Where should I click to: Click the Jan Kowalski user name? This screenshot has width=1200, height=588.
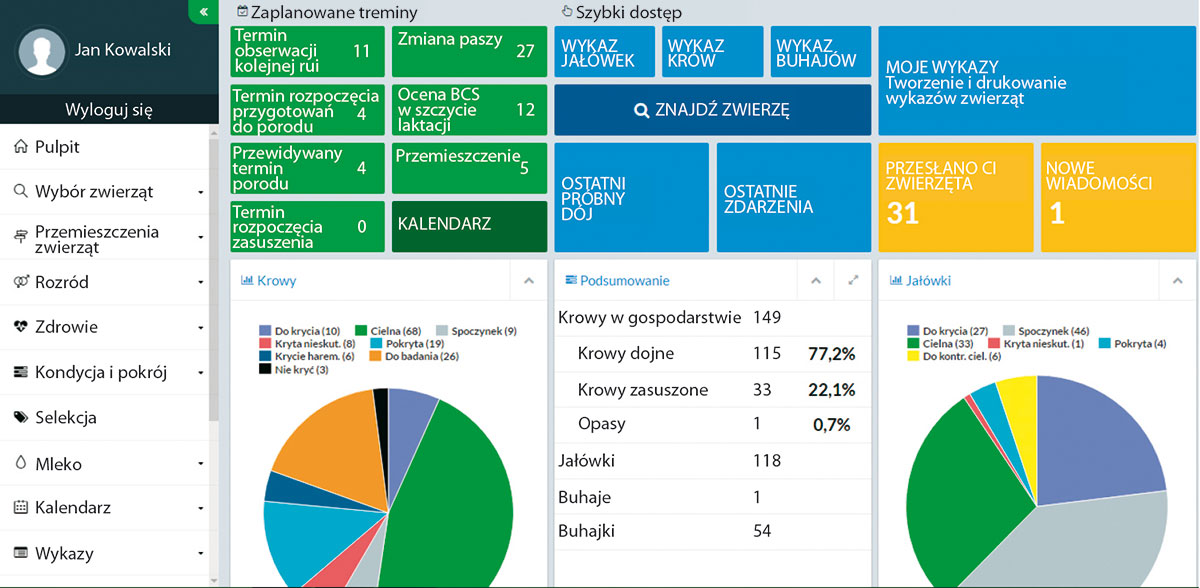pos(124,48)
